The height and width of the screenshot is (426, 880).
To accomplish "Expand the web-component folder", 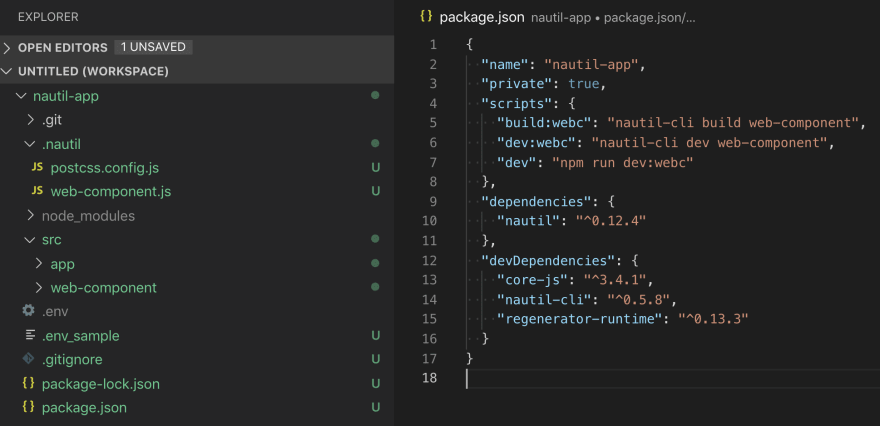I will pos(39,288).
